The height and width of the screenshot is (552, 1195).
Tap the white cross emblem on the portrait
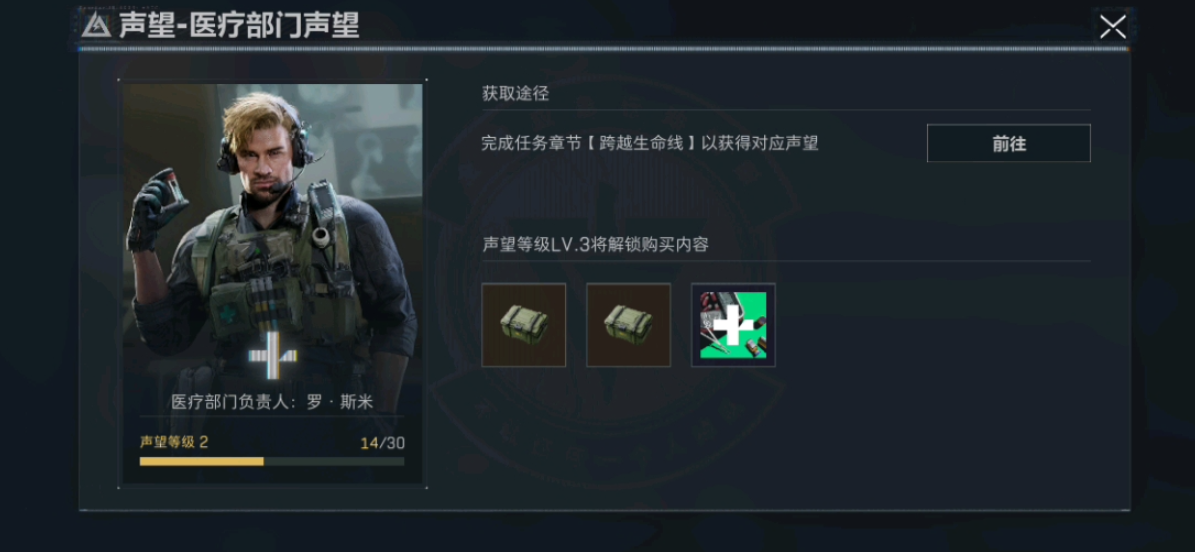coord(272,355)
